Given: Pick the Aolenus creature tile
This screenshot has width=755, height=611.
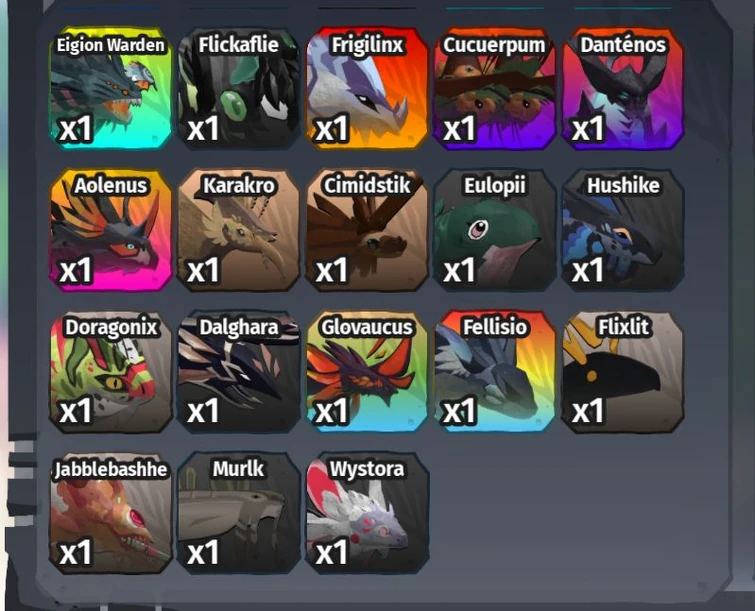Looking at the screenshot, I should tap(110, 230).
